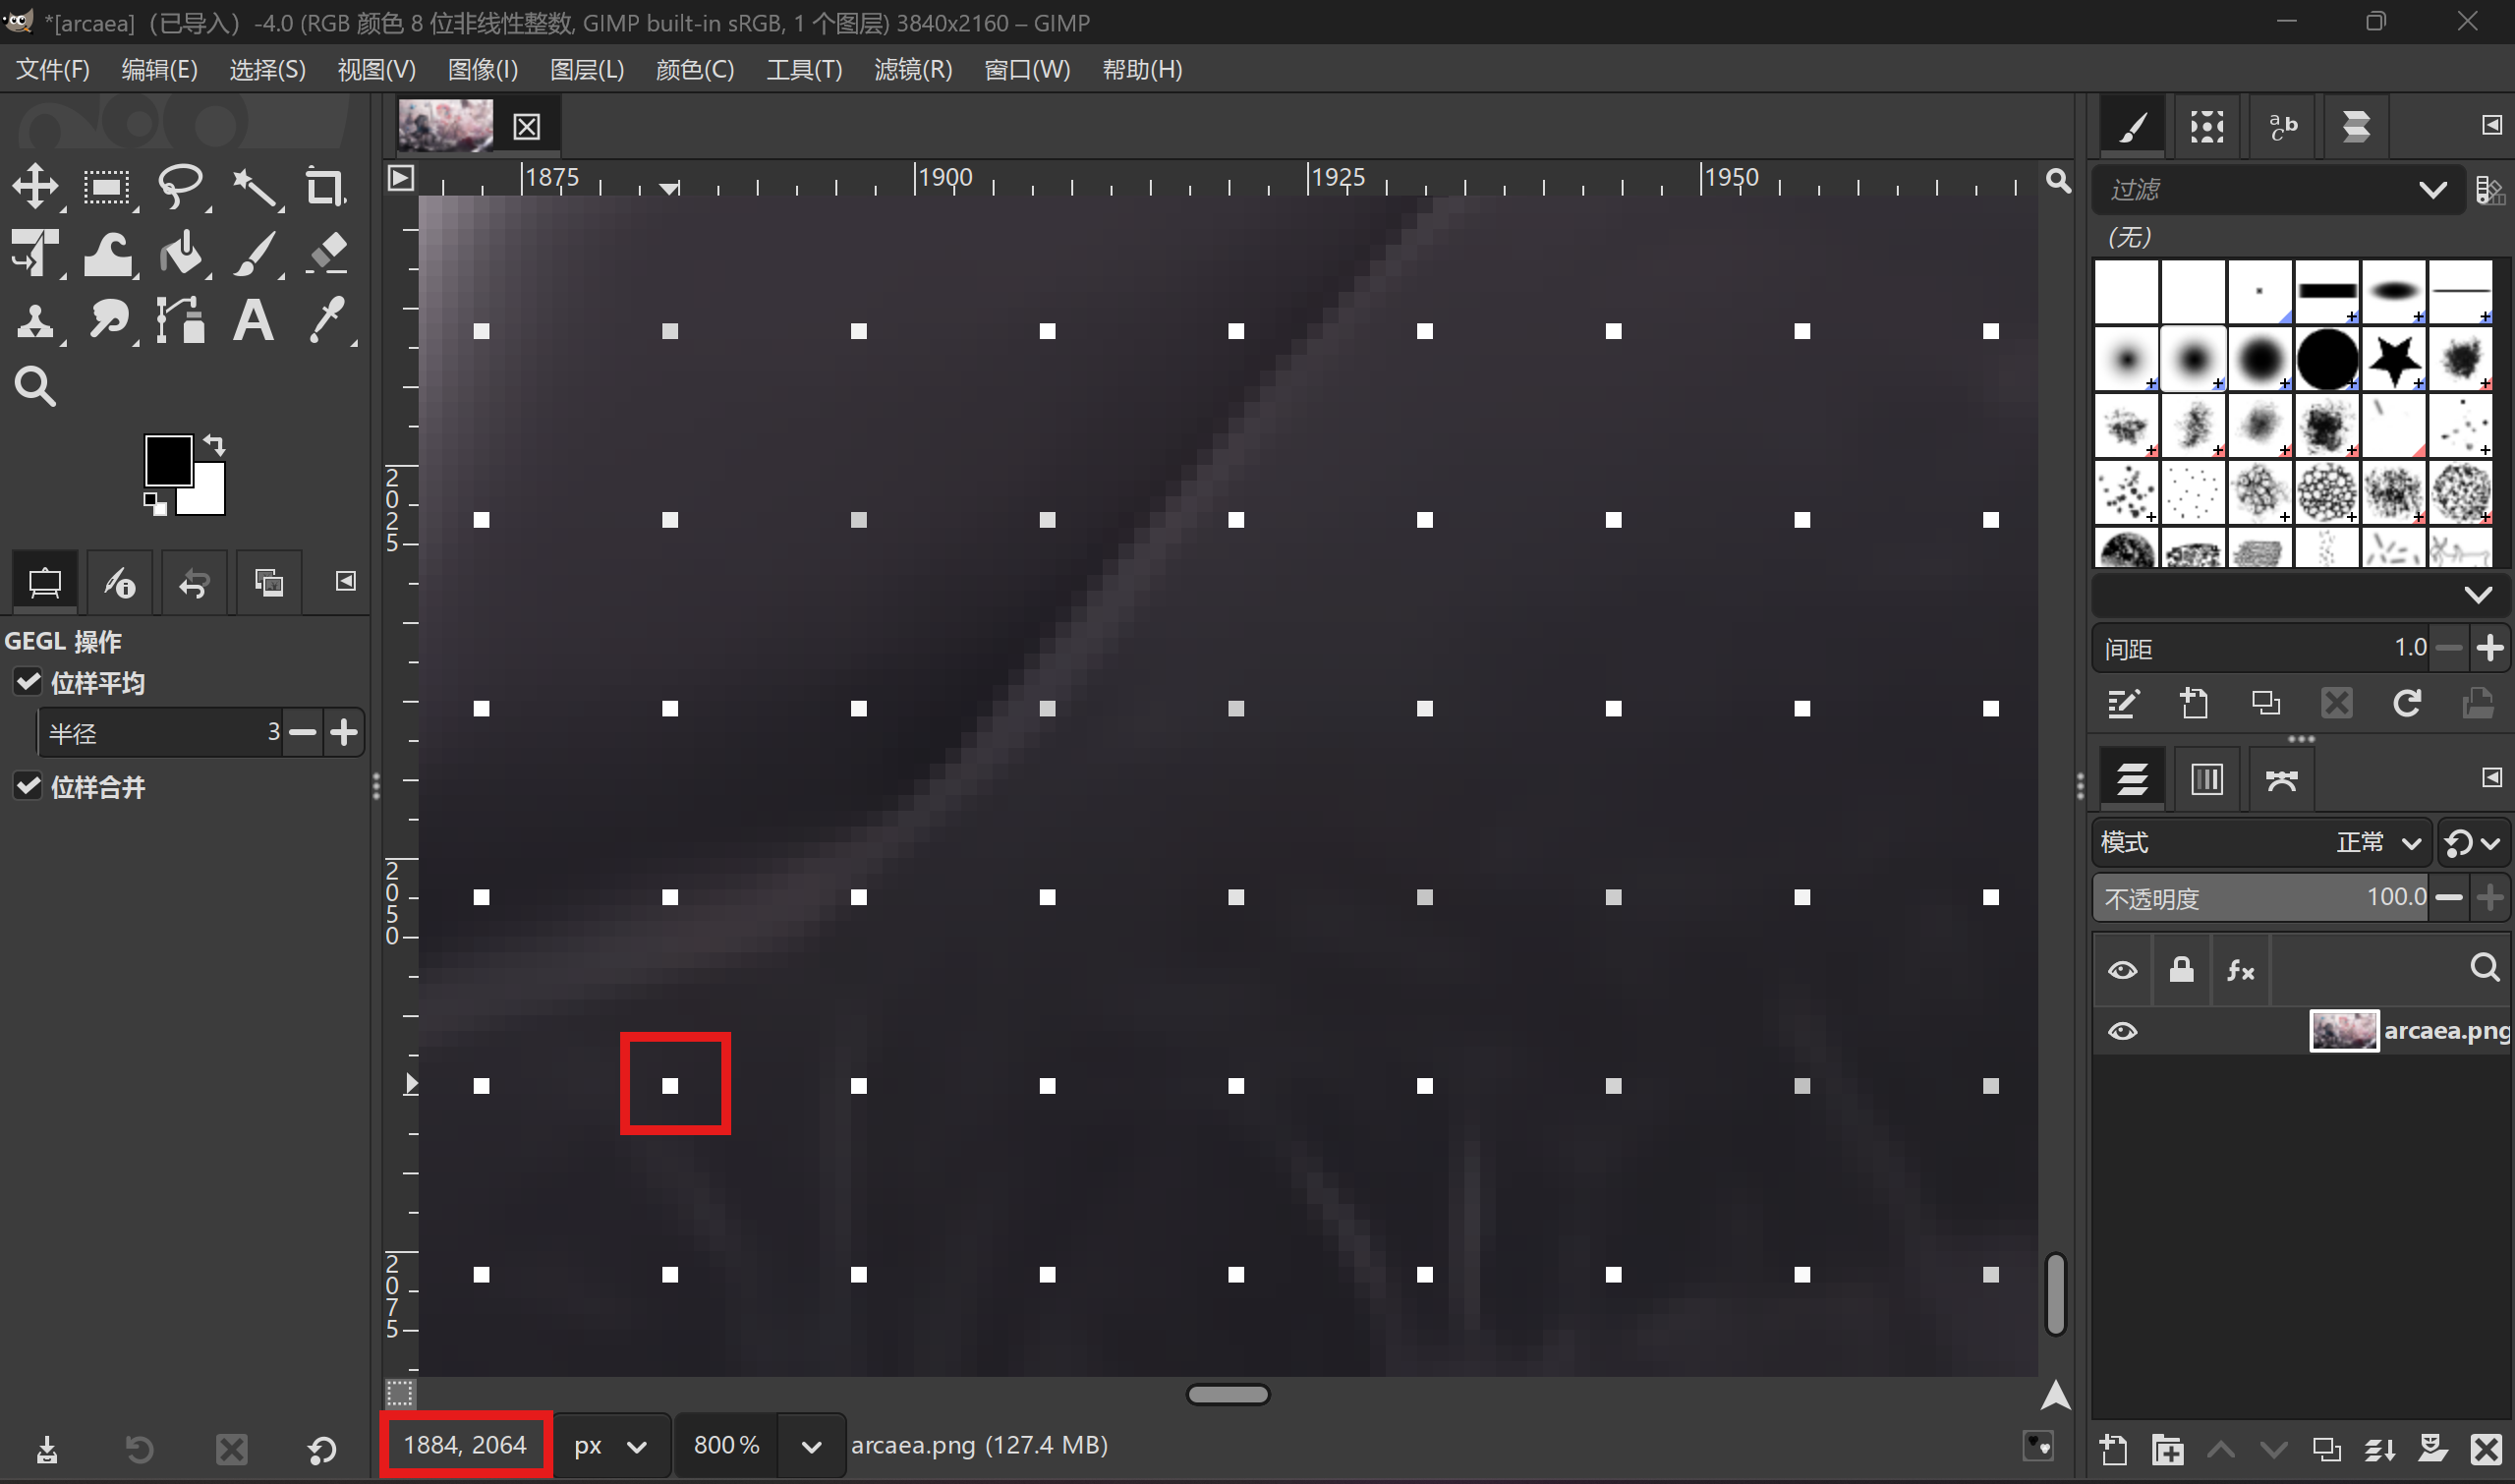Select the Rectangle Select tool
This screenshot has width=2515, height=1484.
coord(107,187)
